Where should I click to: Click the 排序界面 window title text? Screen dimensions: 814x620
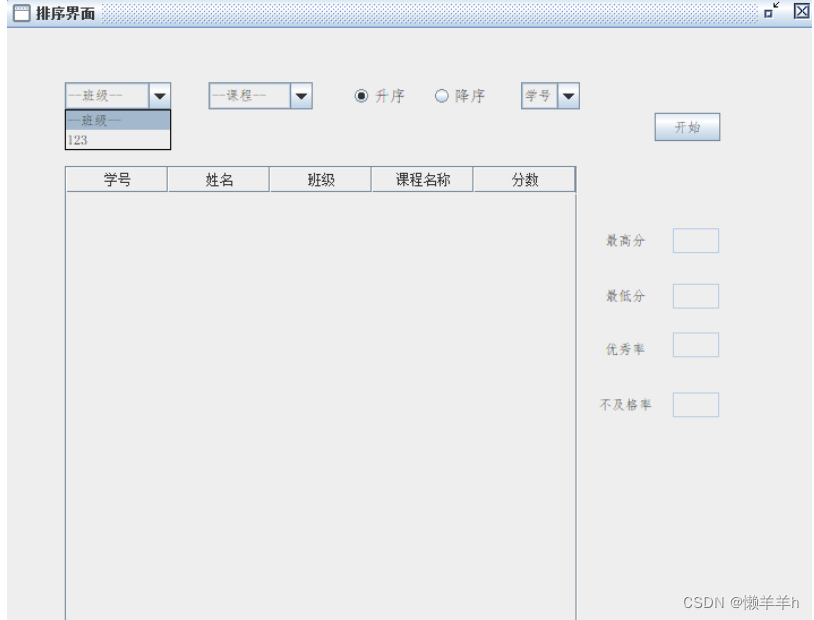pyautogui.click(x=65, y=14)
